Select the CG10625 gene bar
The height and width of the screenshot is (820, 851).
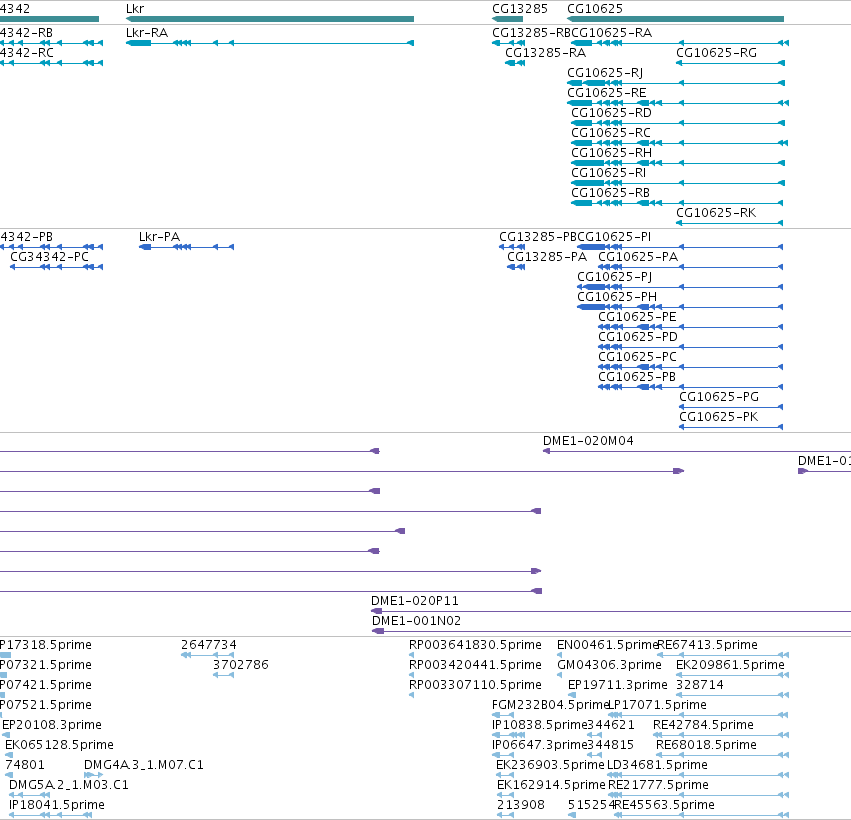[675, 19]
